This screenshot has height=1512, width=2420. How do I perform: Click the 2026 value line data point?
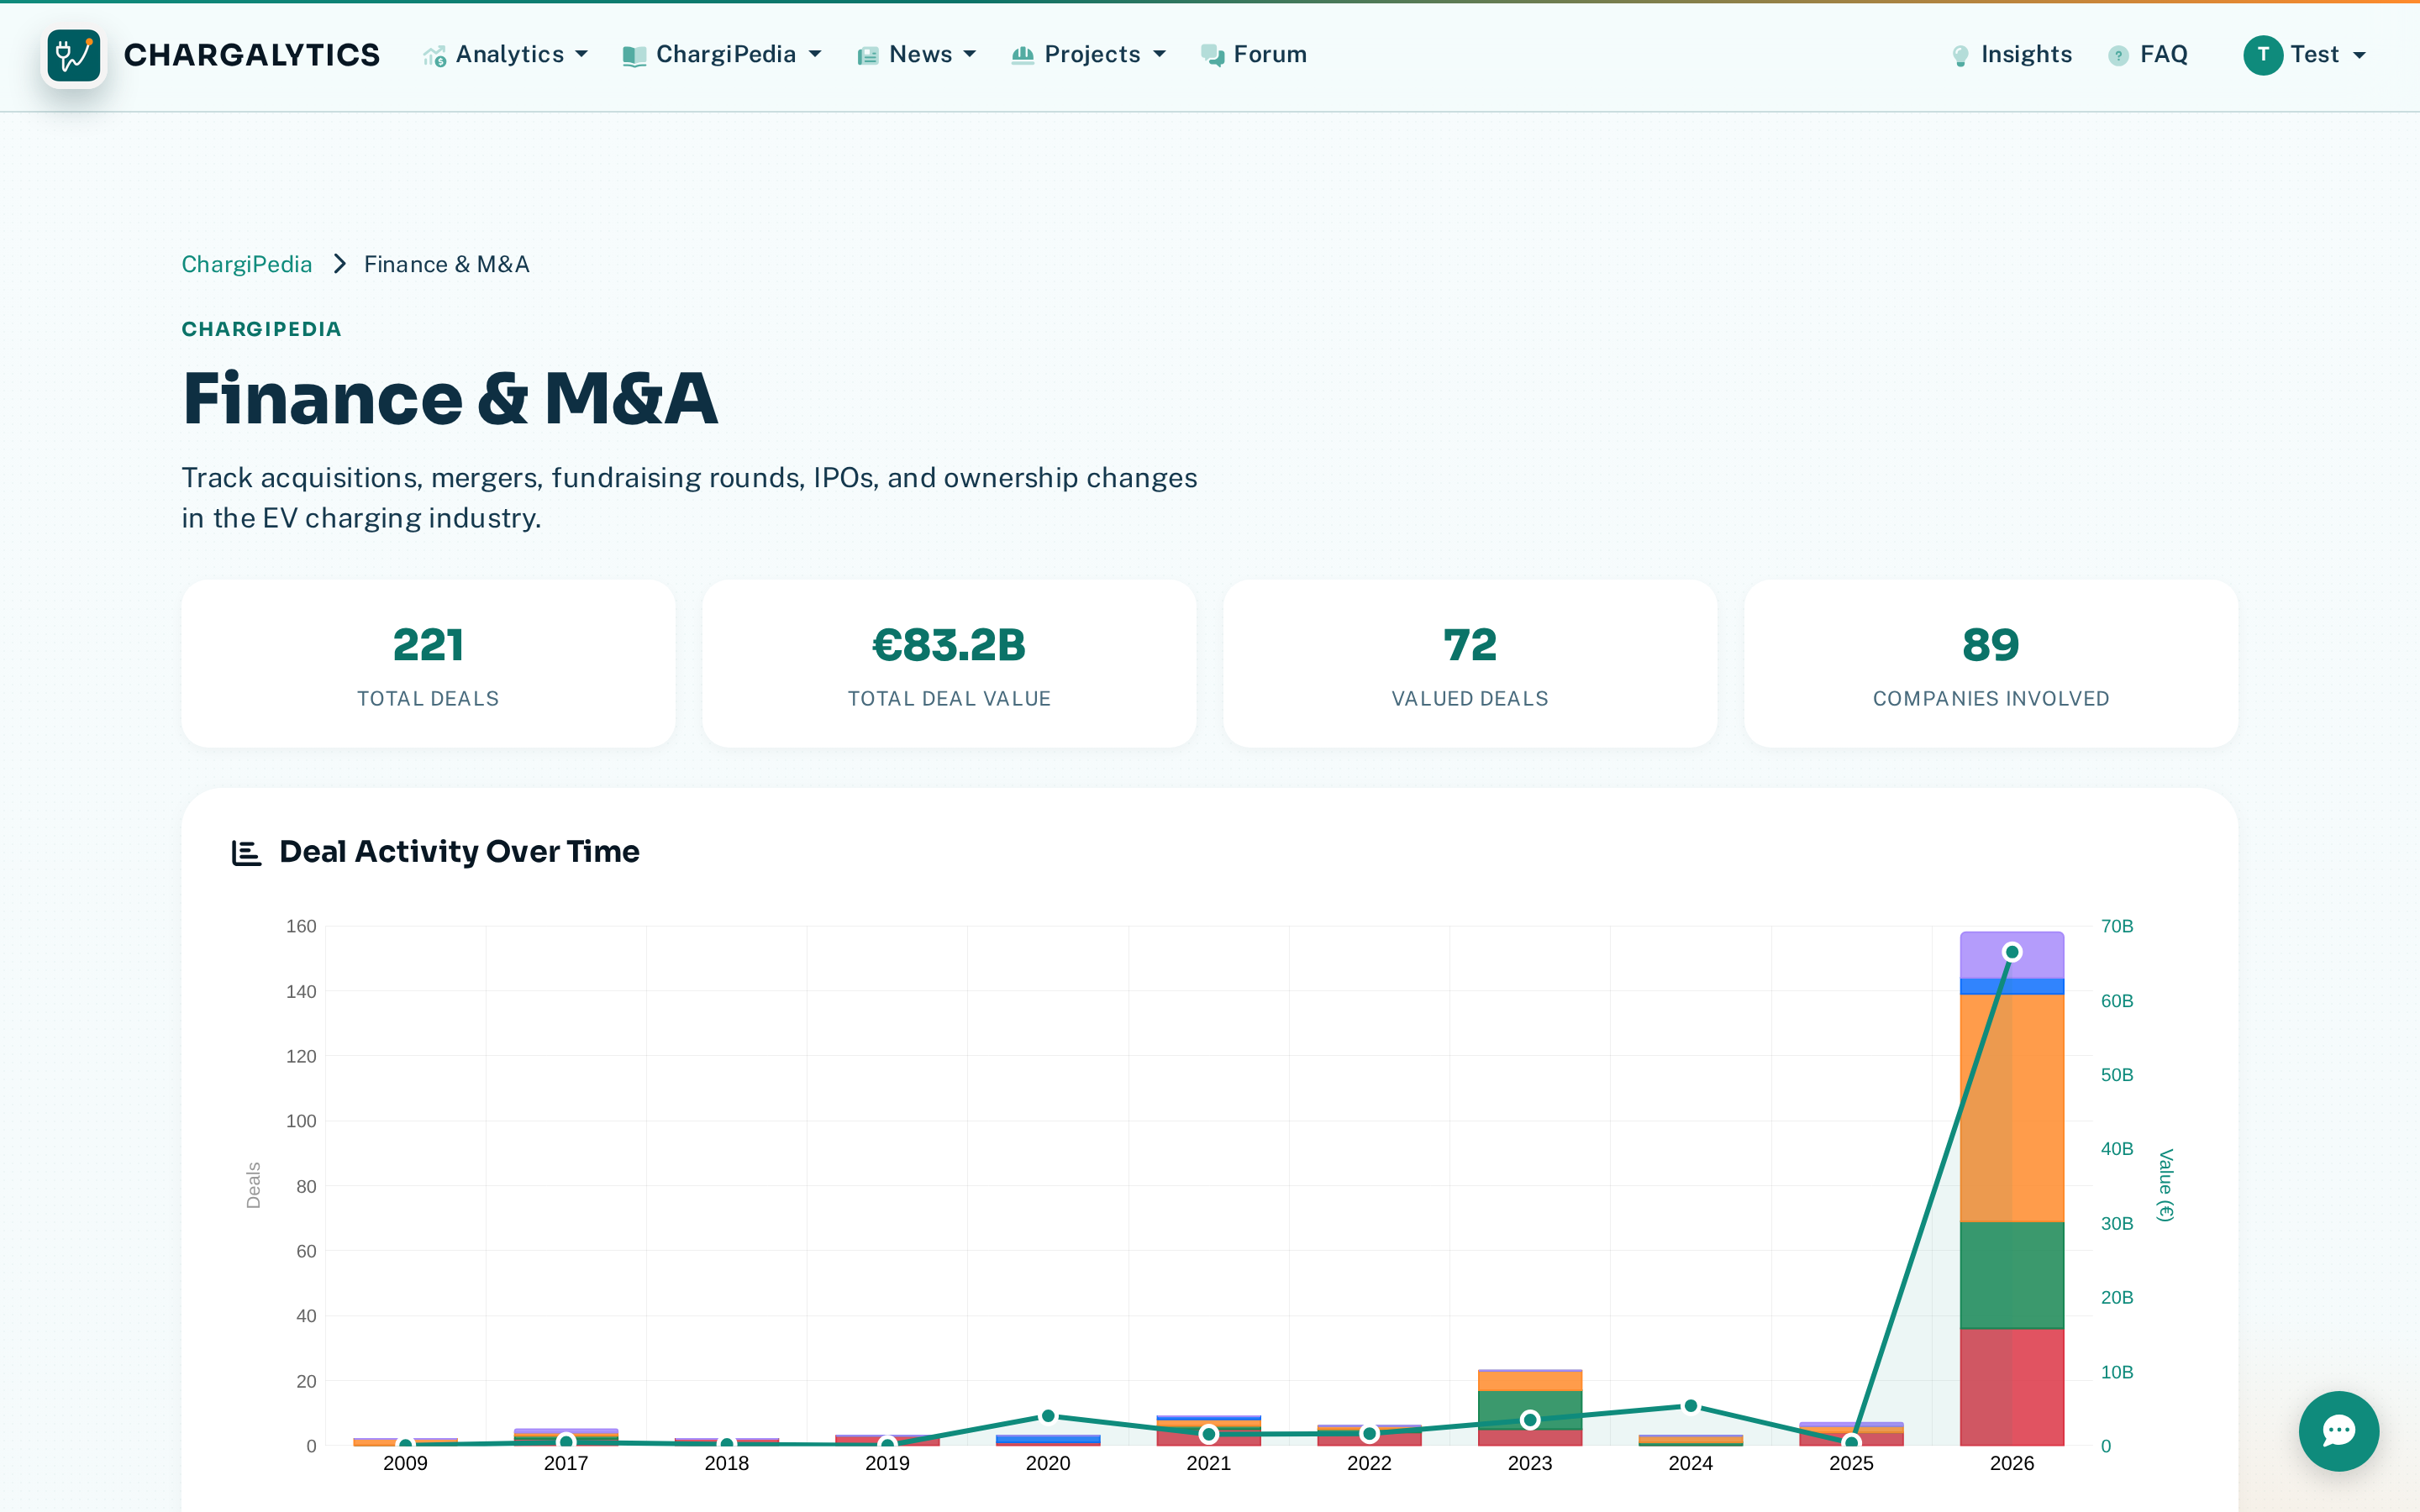click(x=2012, y=952)
